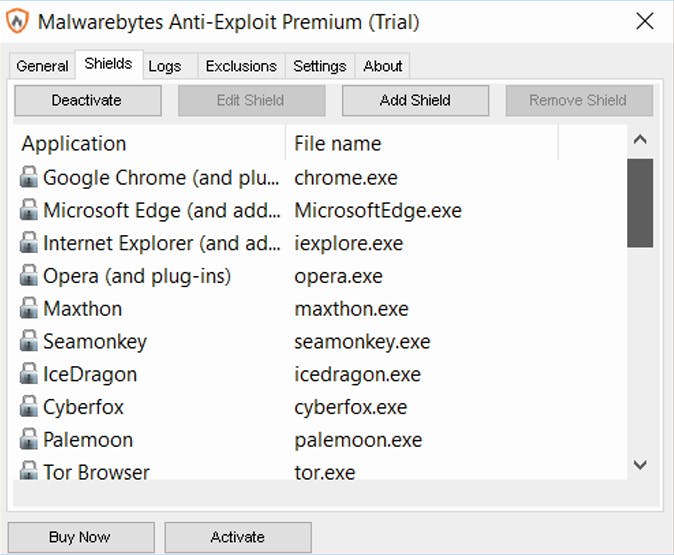Click the lock icon beside Microsoft Edge

point(29,211)
